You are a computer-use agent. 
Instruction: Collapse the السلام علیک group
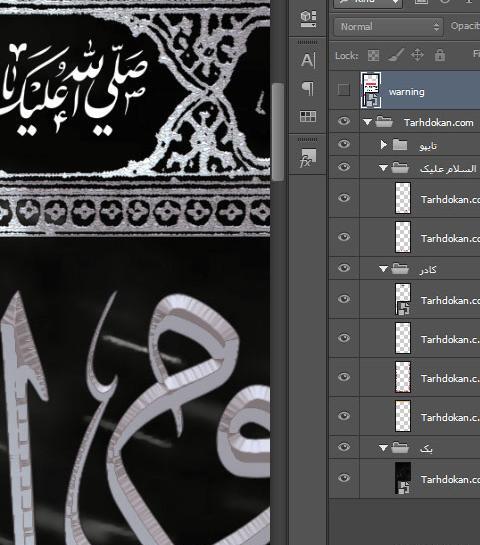tap(383, 168)
